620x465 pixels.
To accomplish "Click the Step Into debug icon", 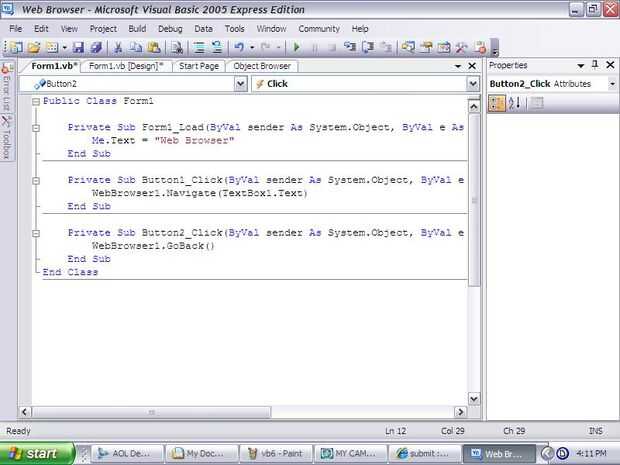I will coord(350,47).
